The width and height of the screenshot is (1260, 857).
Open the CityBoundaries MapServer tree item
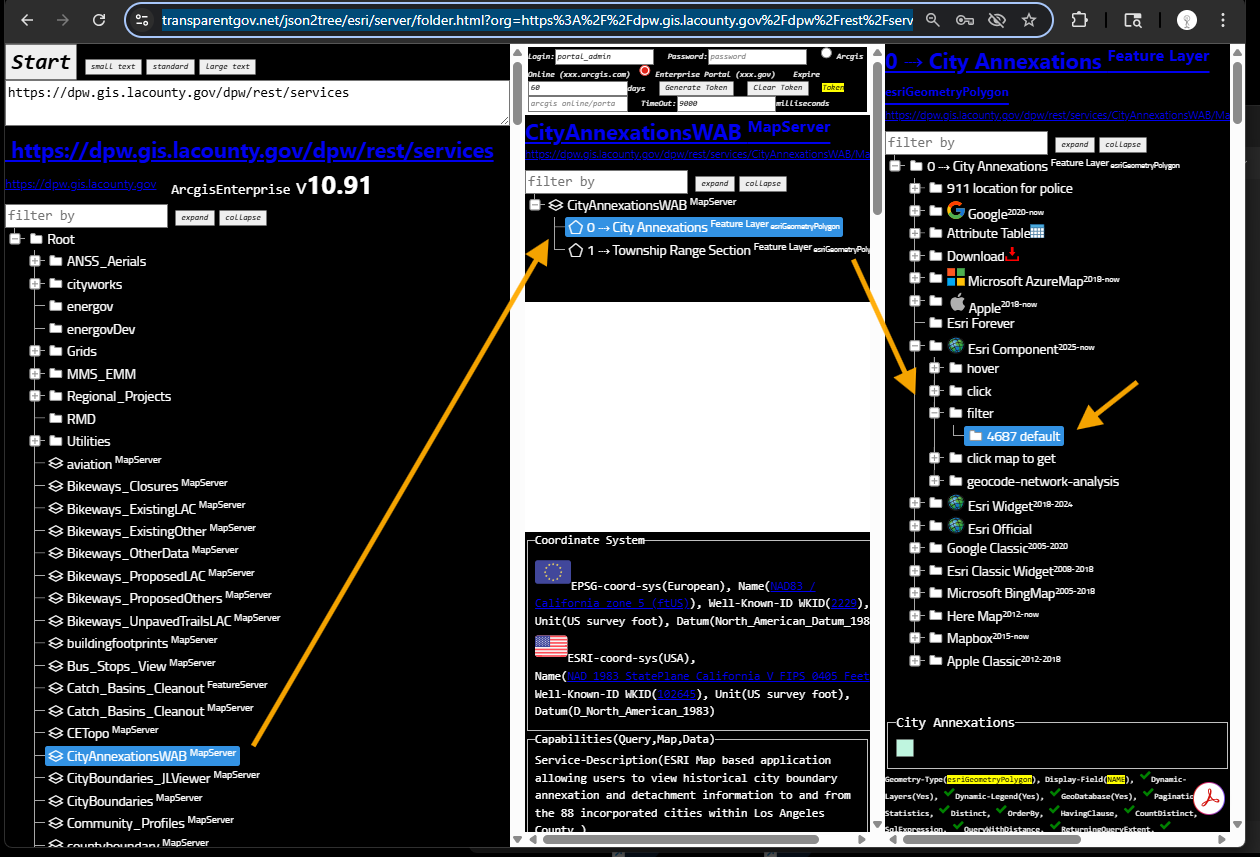[109, 801]
